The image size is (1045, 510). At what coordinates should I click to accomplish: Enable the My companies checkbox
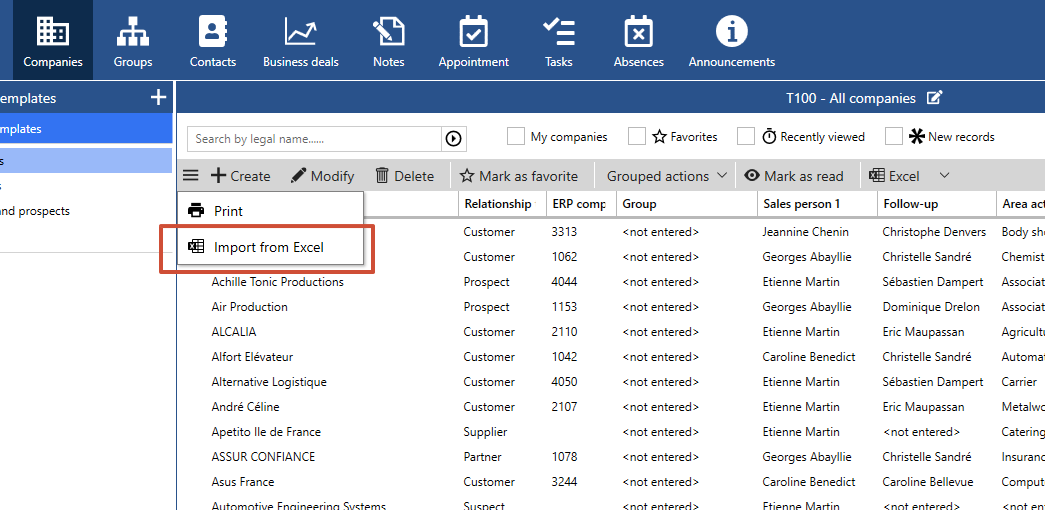pos(516,137)
